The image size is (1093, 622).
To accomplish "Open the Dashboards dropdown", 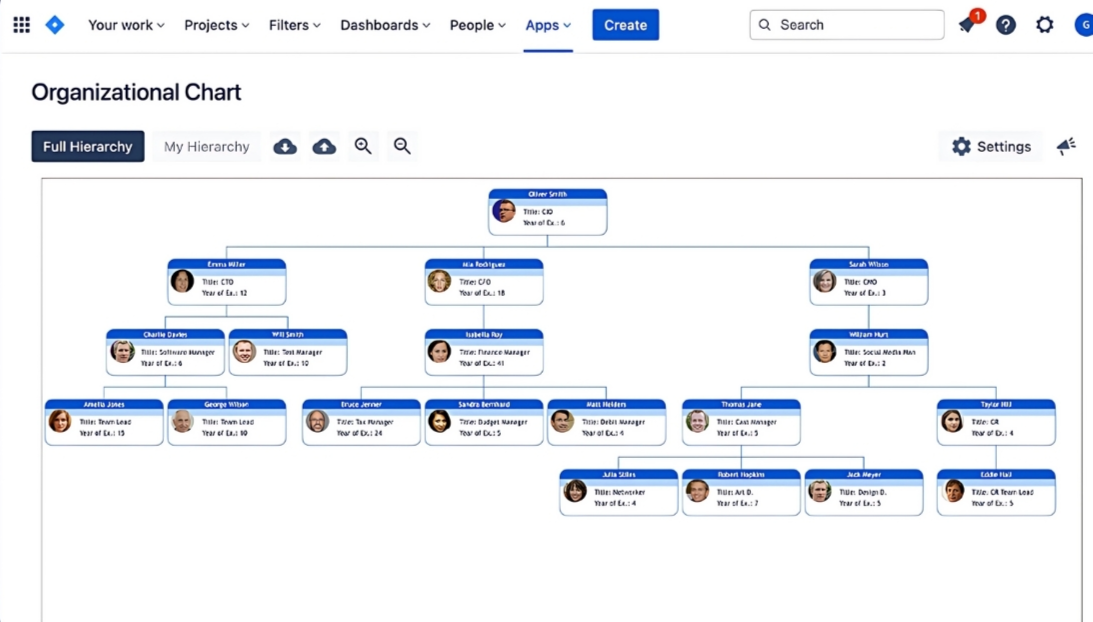I will (x=384, y=25).
